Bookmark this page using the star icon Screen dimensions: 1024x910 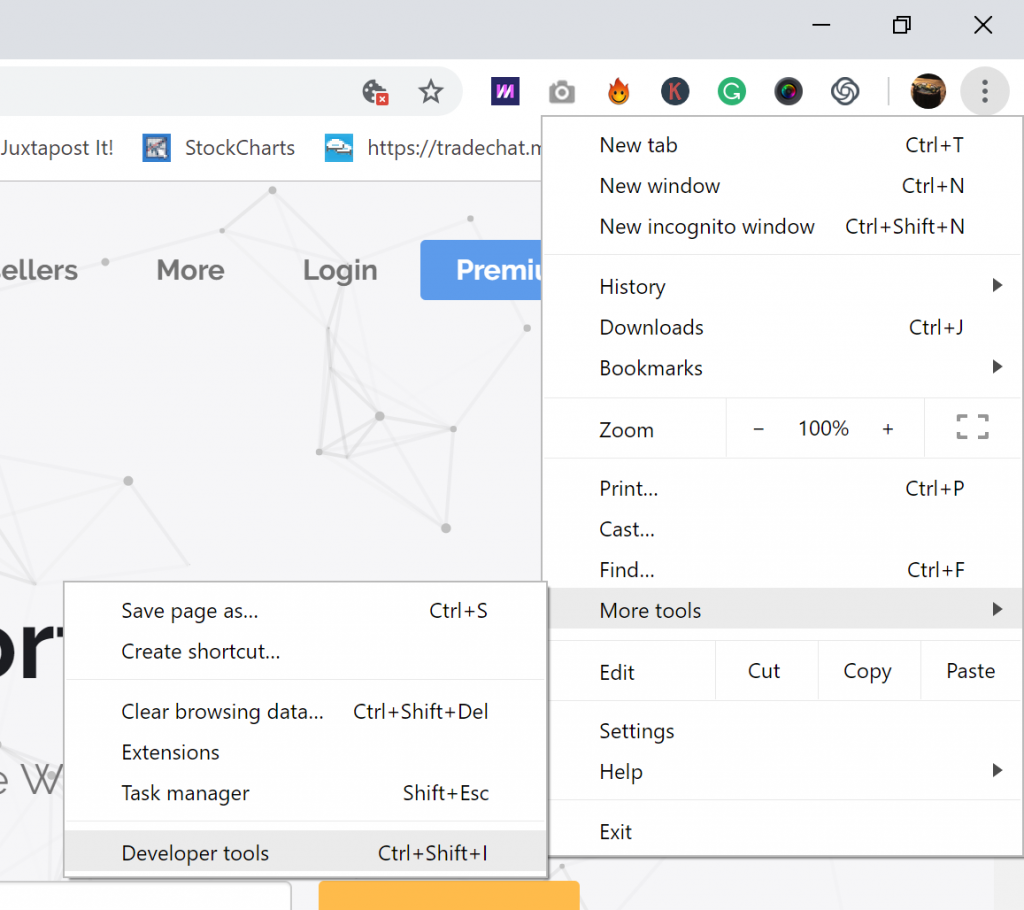point(431,91)
